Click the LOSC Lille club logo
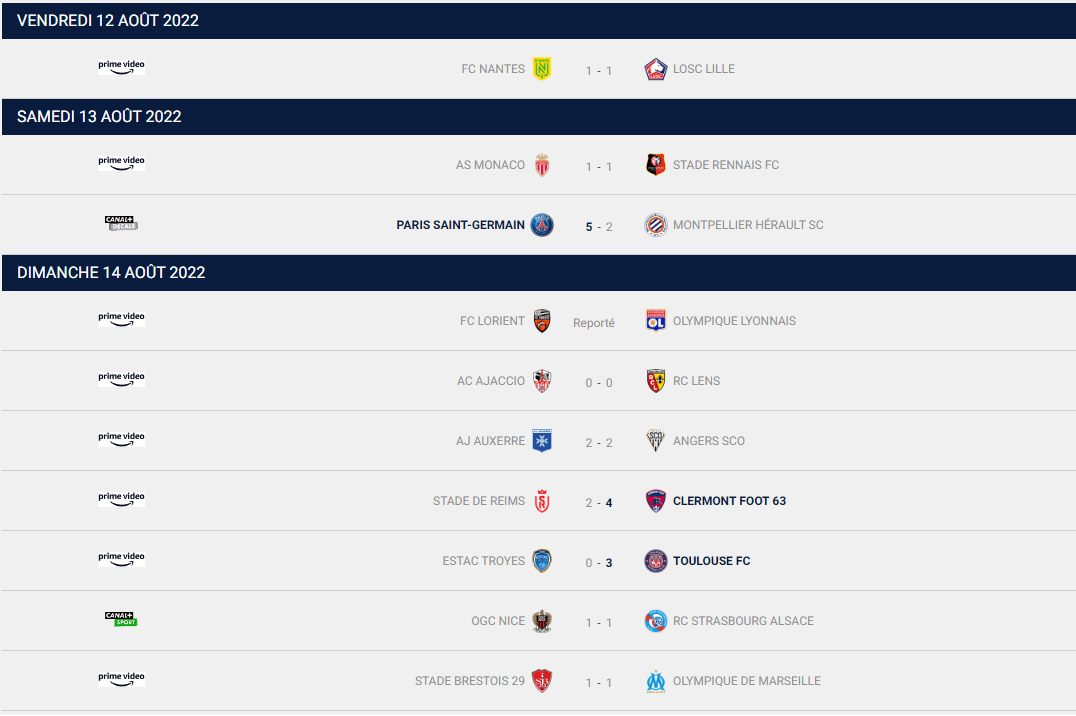Image resolution: width=1076 pixels, height=716 pixels. [656, 69]
